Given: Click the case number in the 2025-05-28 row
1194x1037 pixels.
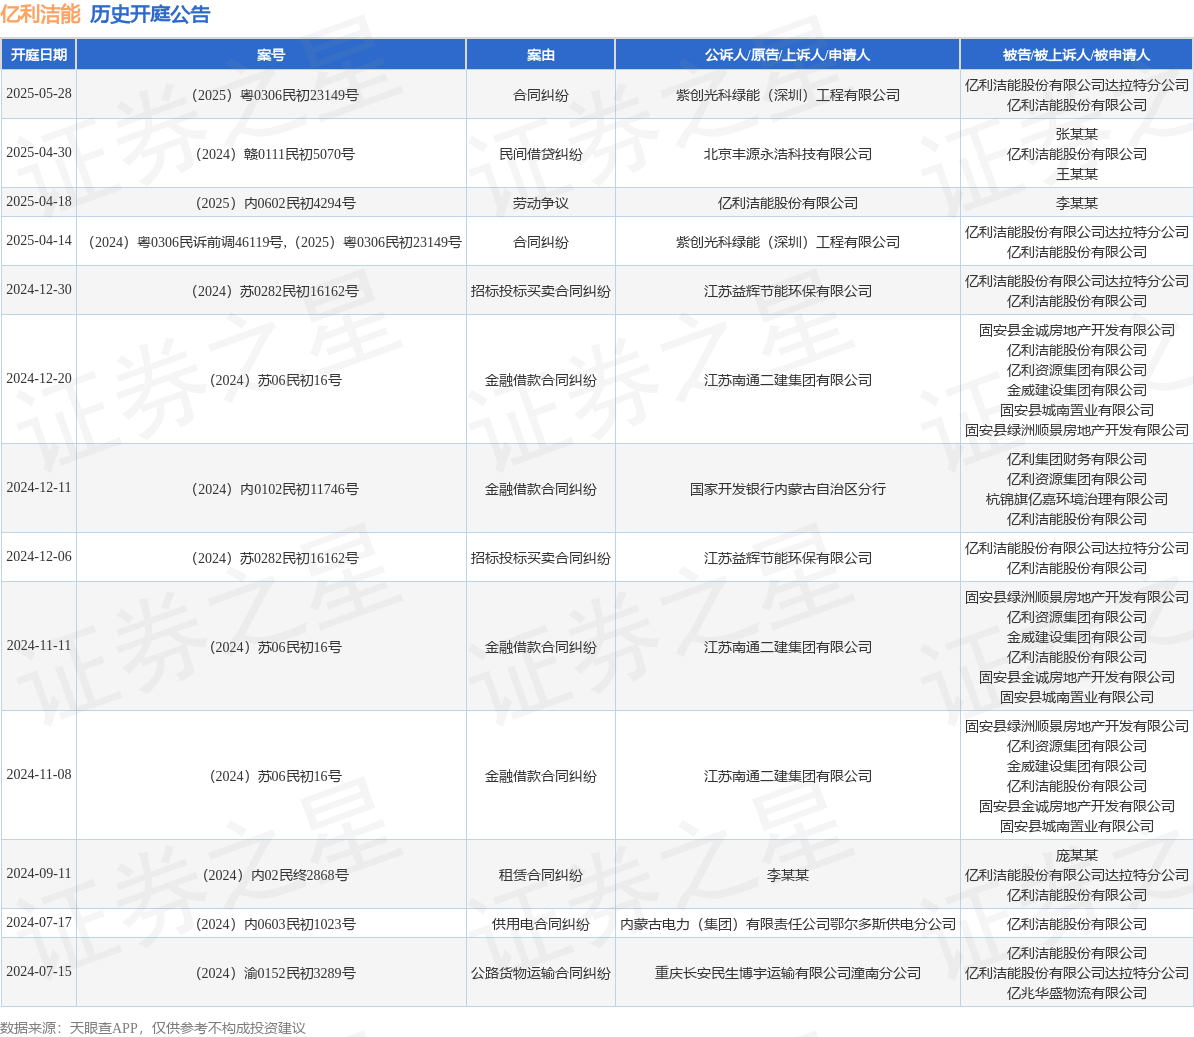Looking at the screenshot, I should (275, 95).
